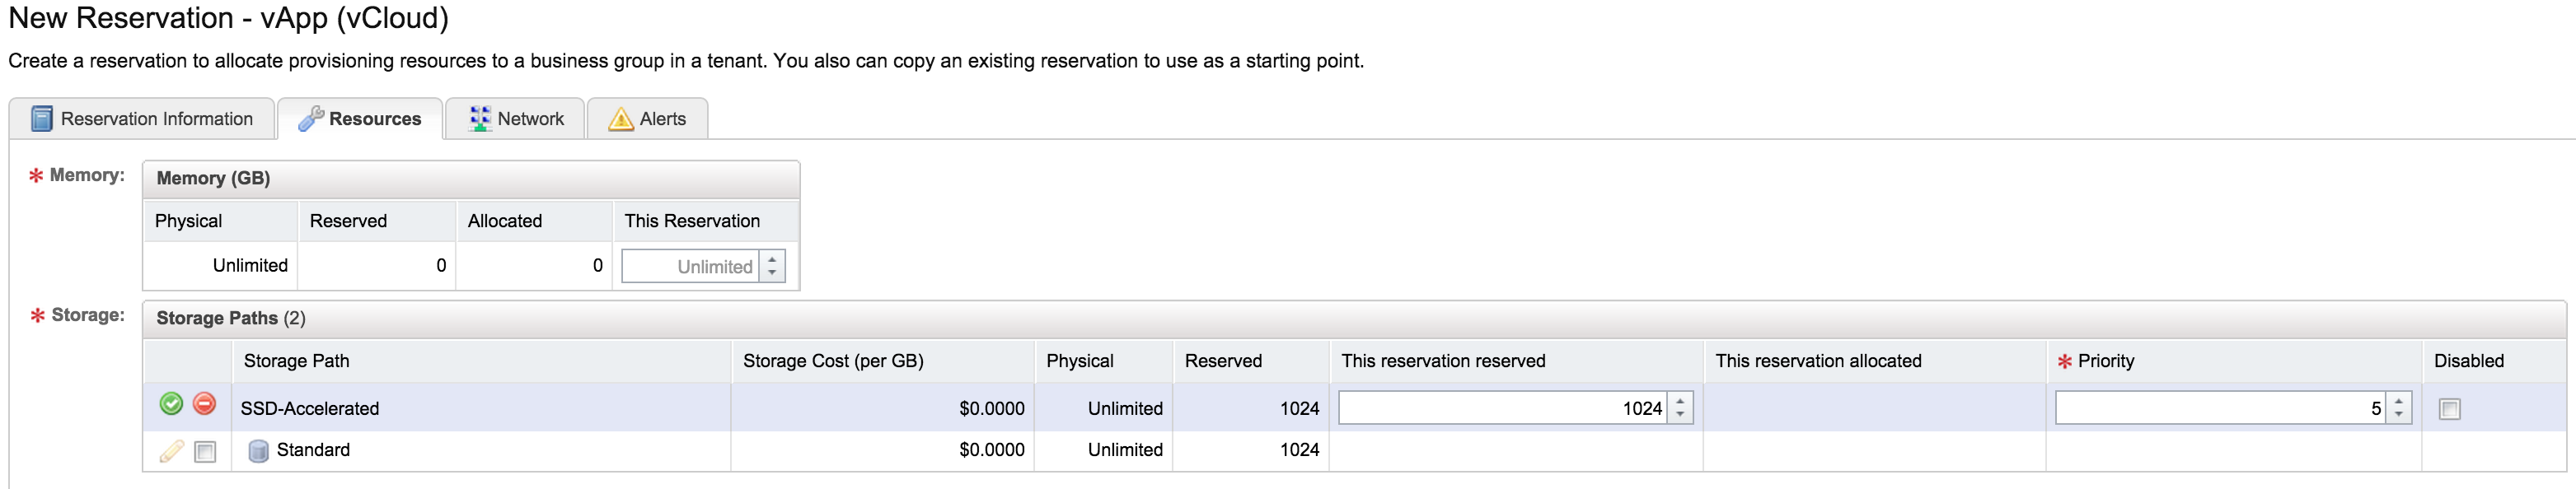Click the Storage Path column header
This screenshot has height=489, width=2576.
(296, 361)
